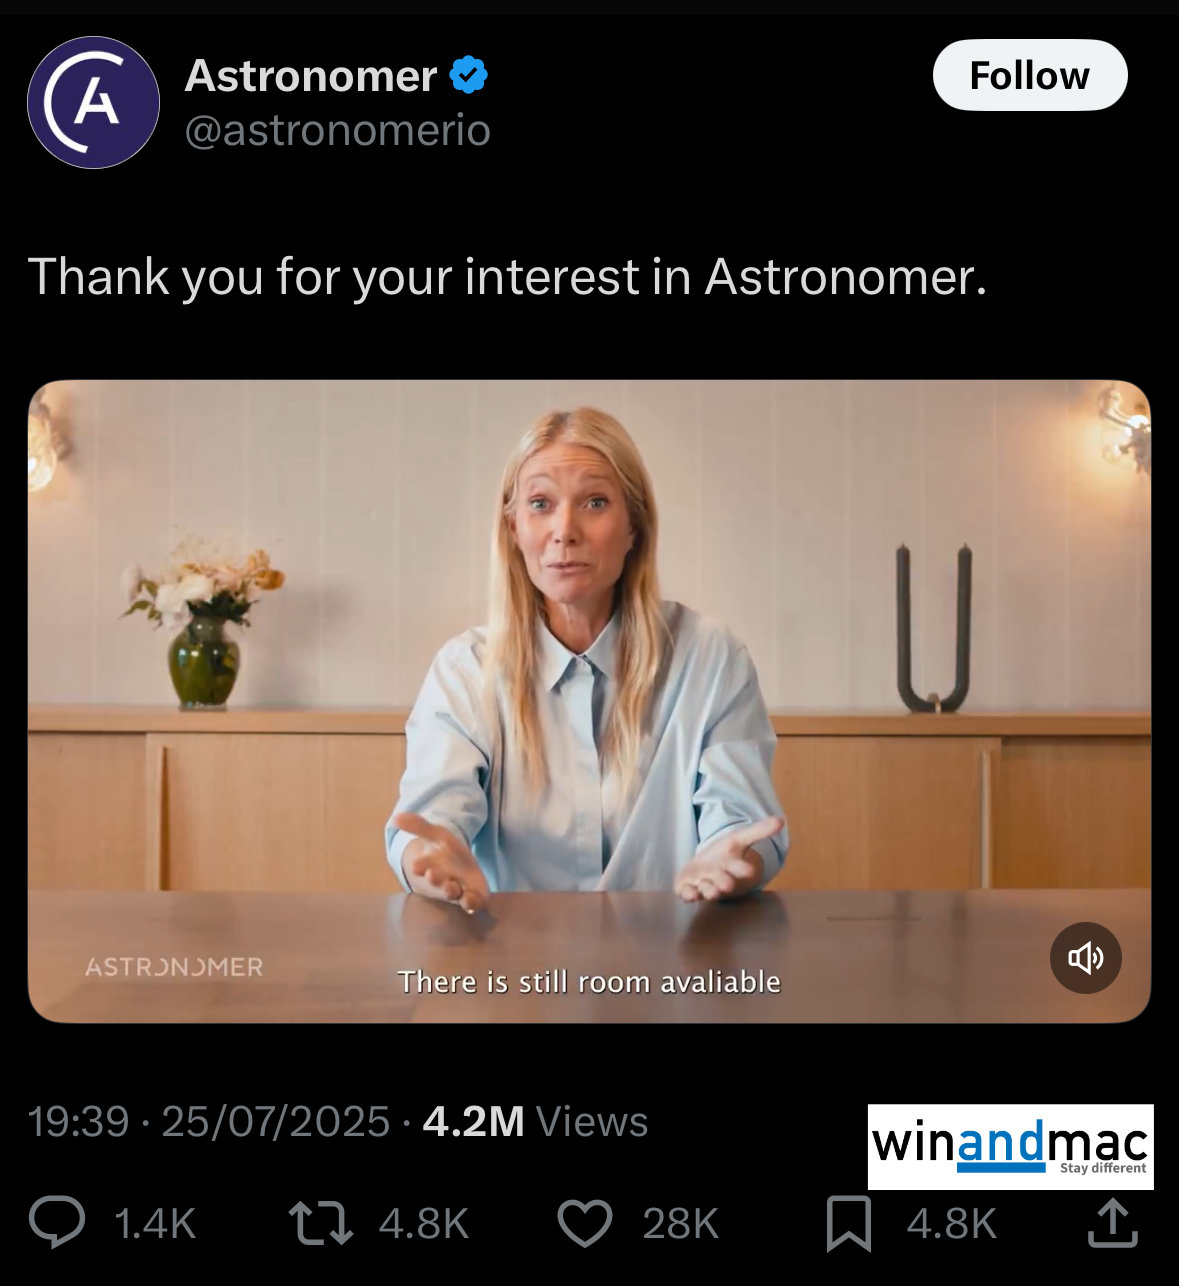Click the 4.2M Views label
Image resolution: width=1179 pixels, height=1286 pixels.
tap(535, 1122)
